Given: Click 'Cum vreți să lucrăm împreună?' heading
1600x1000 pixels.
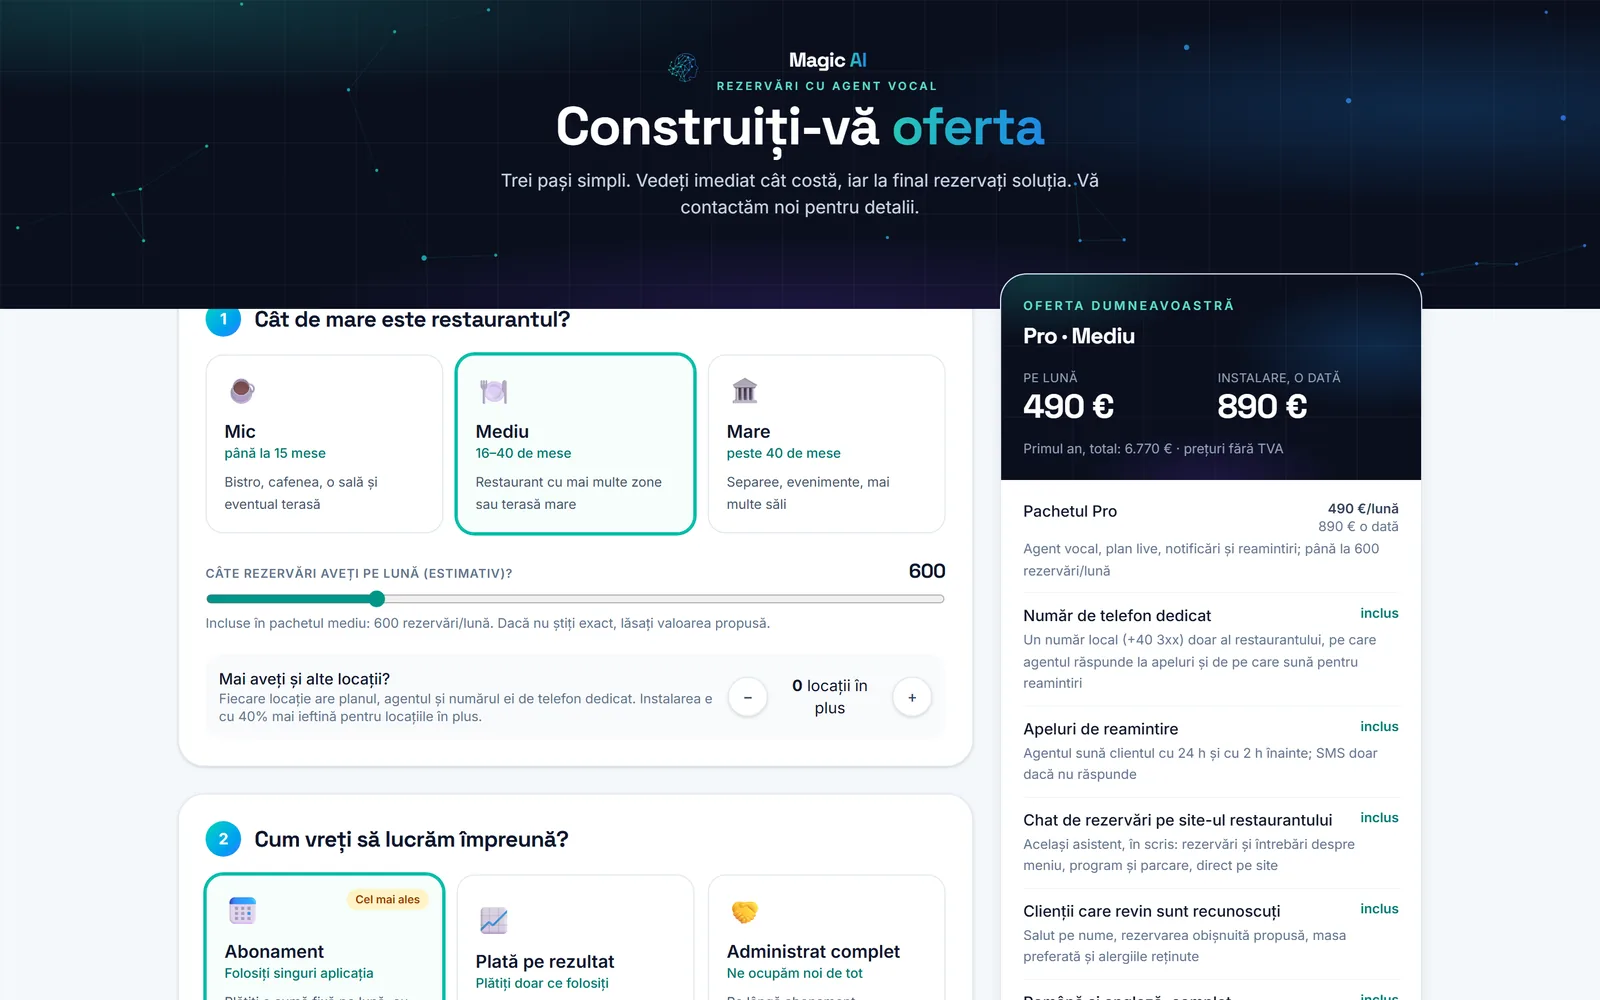Looking at the screenshot, I should tap(411, 840).
